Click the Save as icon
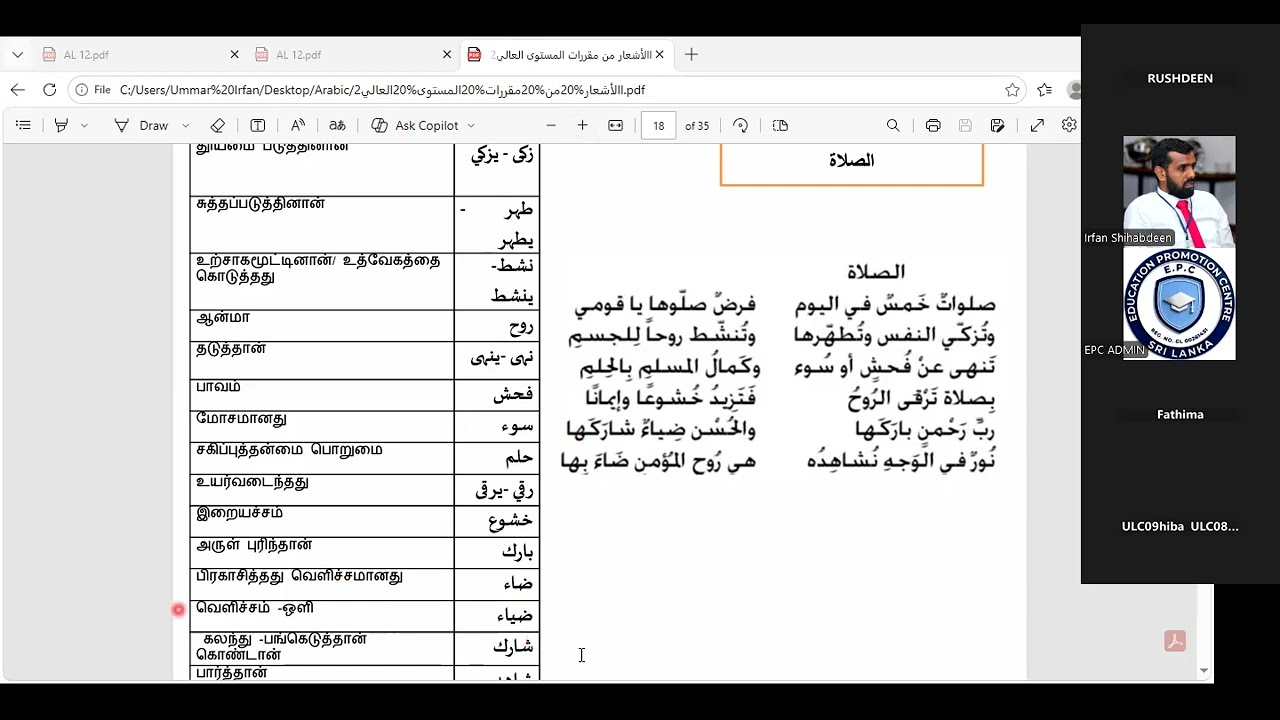This screenshot has width=1280, height=720. (997, 125)
